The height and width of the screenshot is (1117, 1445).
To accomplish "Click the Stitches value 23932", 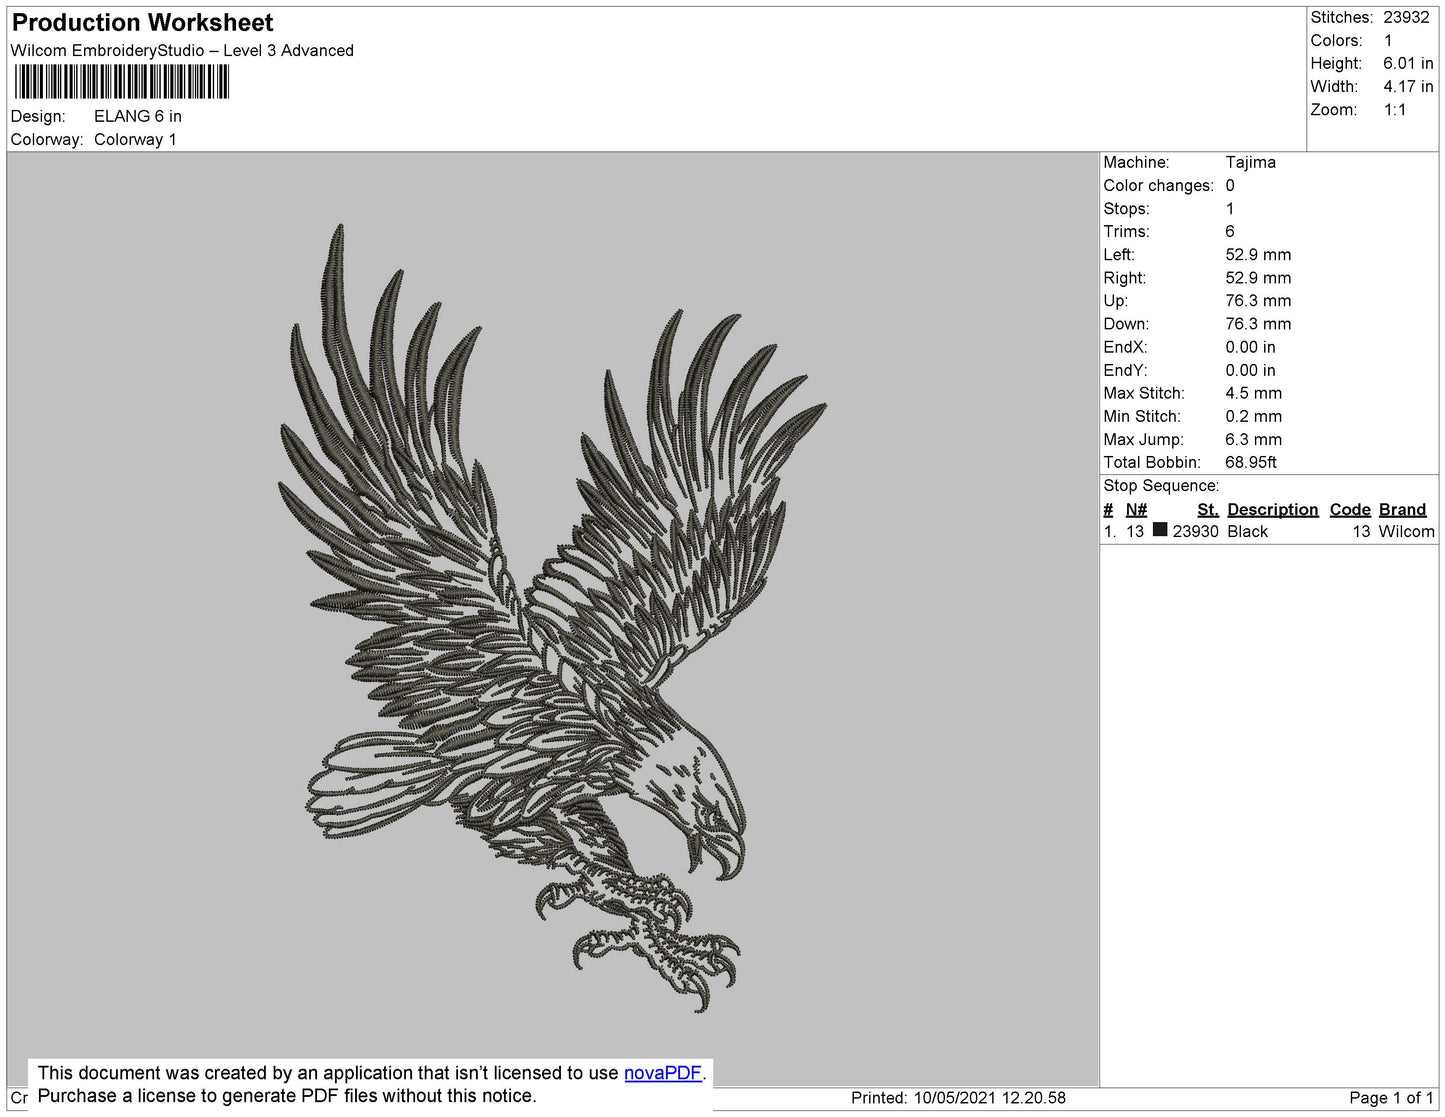I will point(1406,17).
